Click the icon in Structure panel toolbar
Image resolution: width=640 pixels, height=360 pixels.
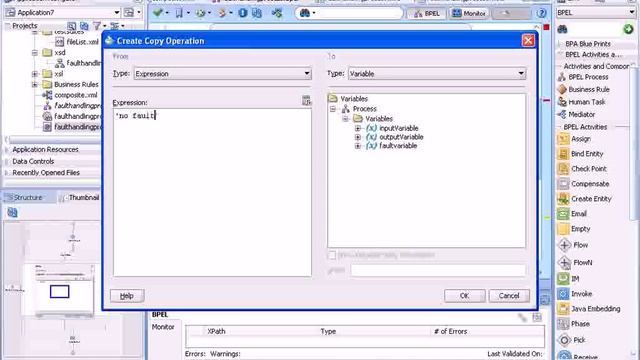pos(12,212)
